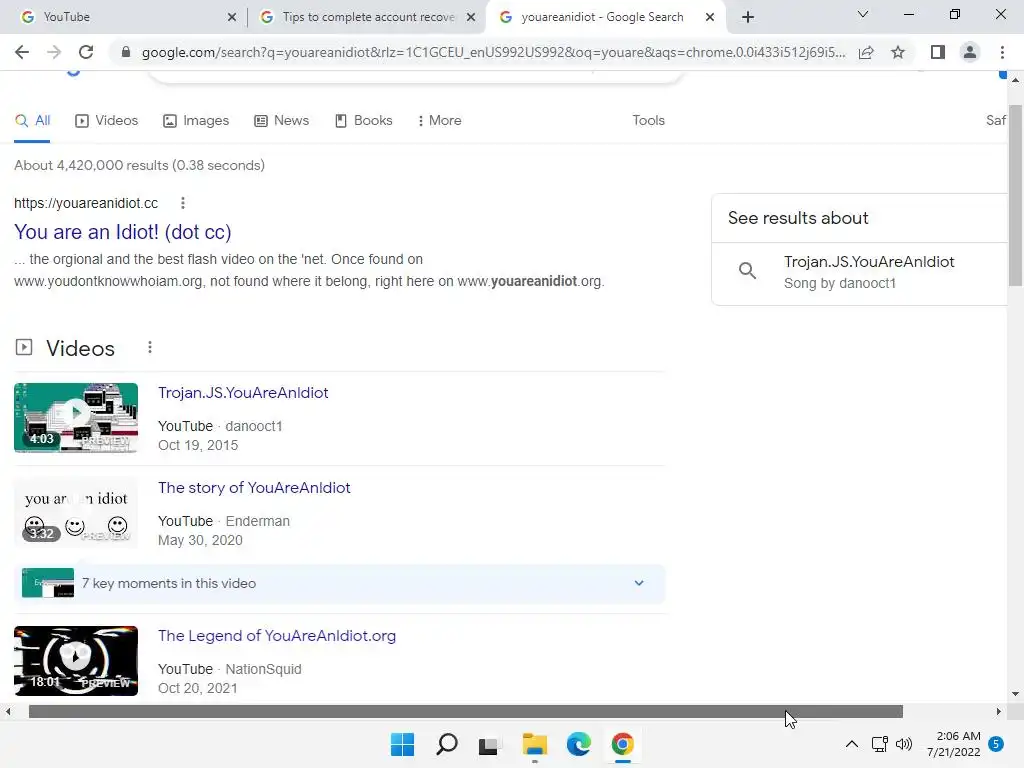The height and width of the screenshot is (768, 1024).
Task: Play The story of YouAreAnIdiot thumbnail
Action: pyautogui.click(x=76, y=513)
